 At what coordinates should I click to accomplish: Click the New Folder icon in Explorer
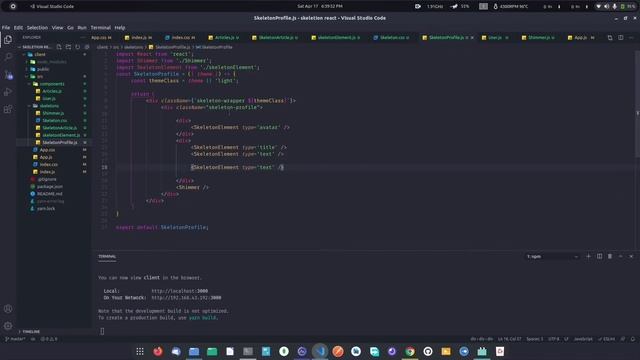click(68, 47)
